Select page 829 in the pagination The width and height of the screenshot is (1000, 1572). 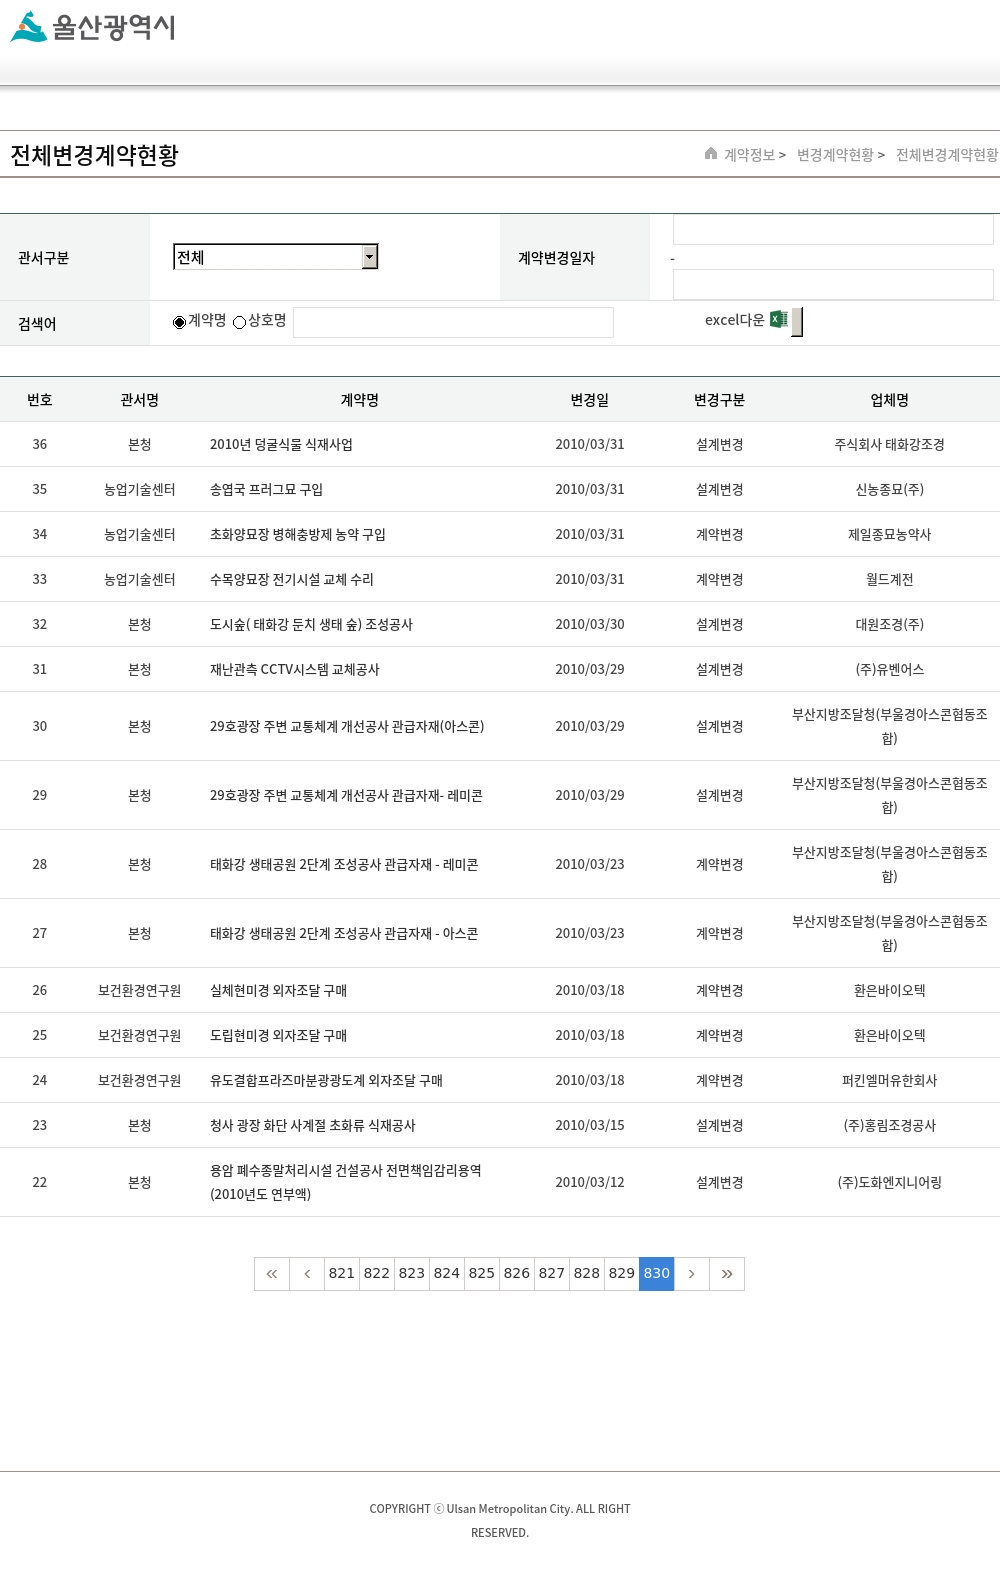coord(622,1274)
